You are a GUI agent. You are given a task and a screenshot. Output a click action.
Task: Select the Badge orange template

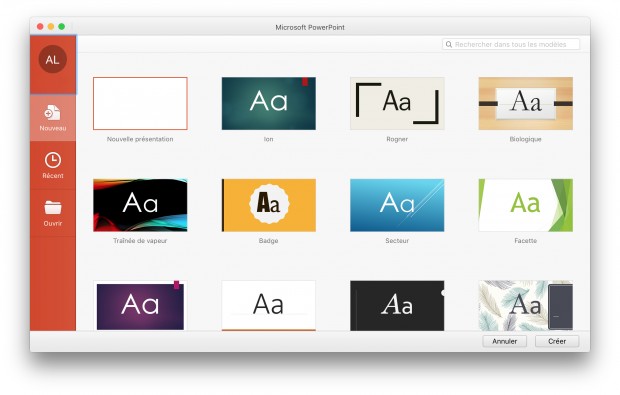coord(268,205)
